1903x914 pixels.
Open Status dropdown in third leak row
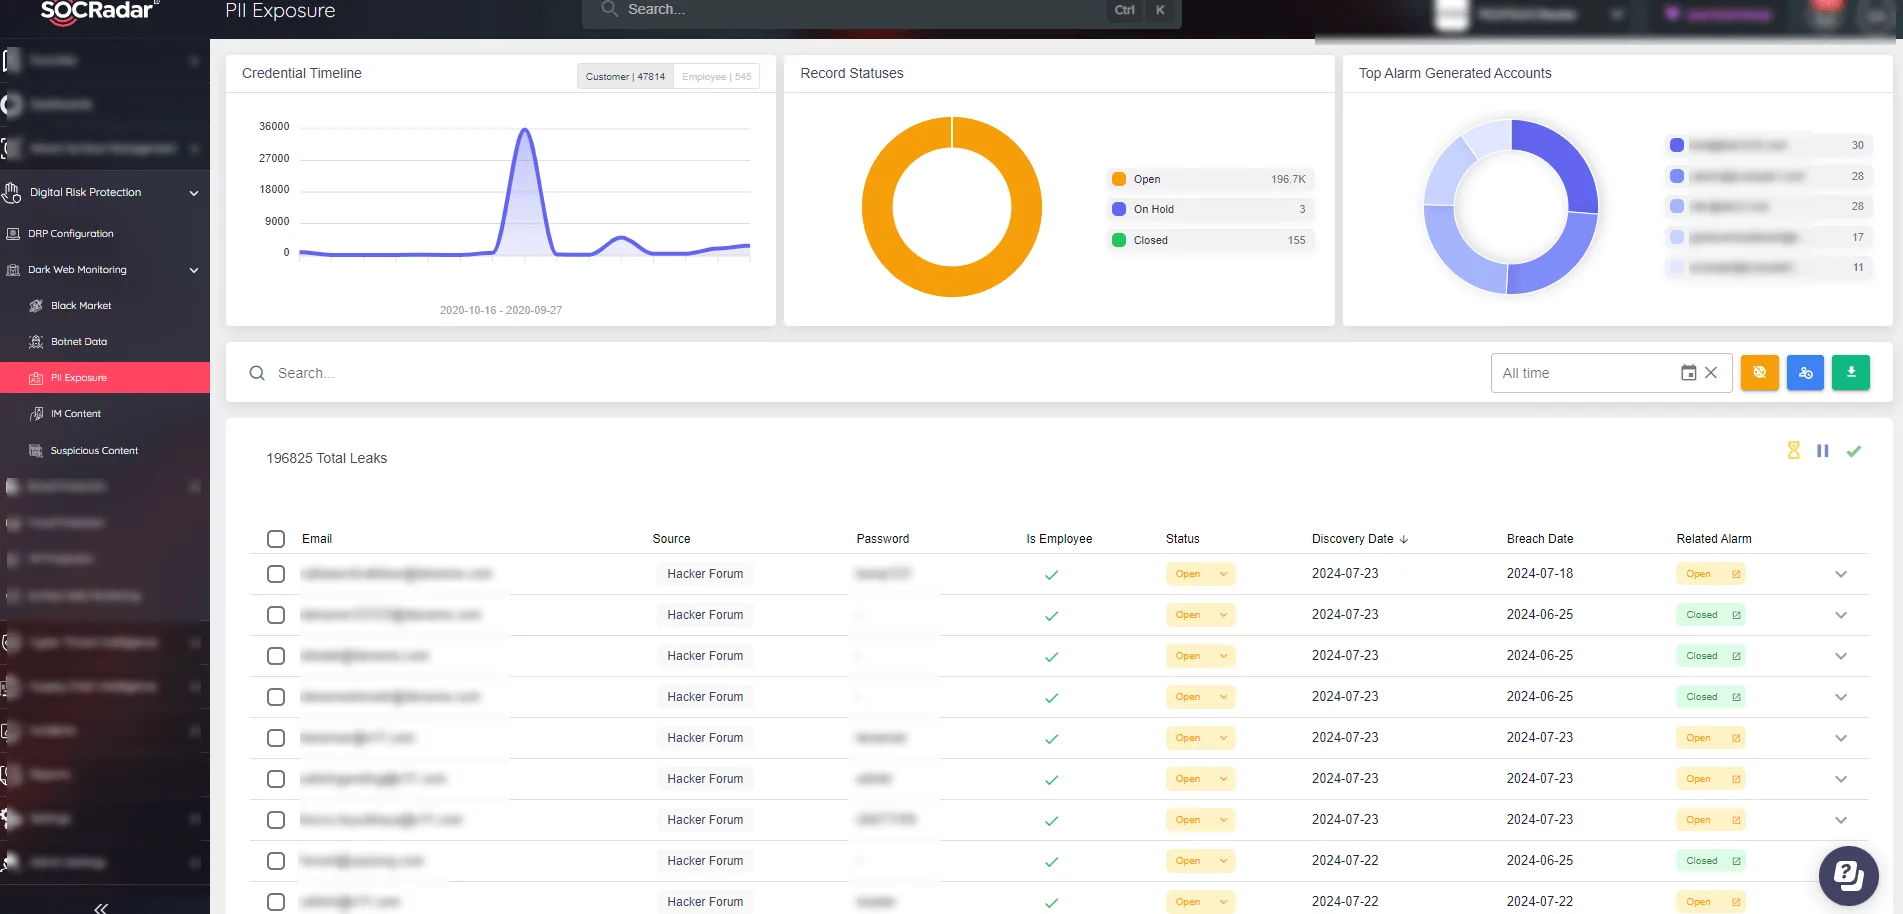click(1200, 656)
